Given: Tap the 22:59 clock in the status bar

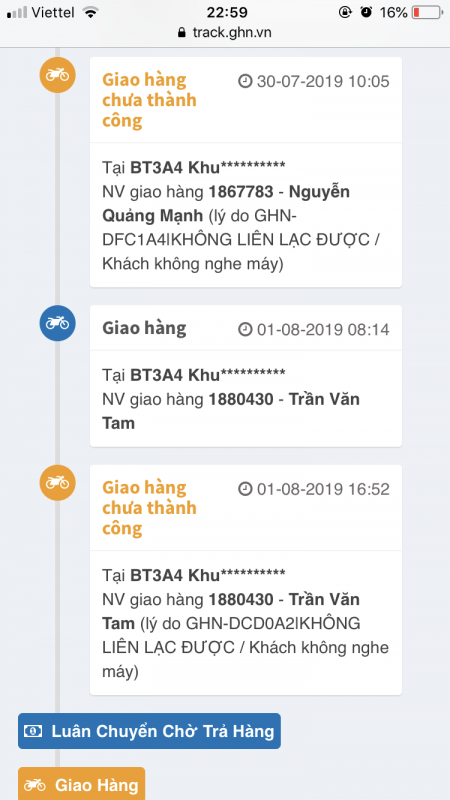Looking at the screenshot, I should click(x=227, y=12).
